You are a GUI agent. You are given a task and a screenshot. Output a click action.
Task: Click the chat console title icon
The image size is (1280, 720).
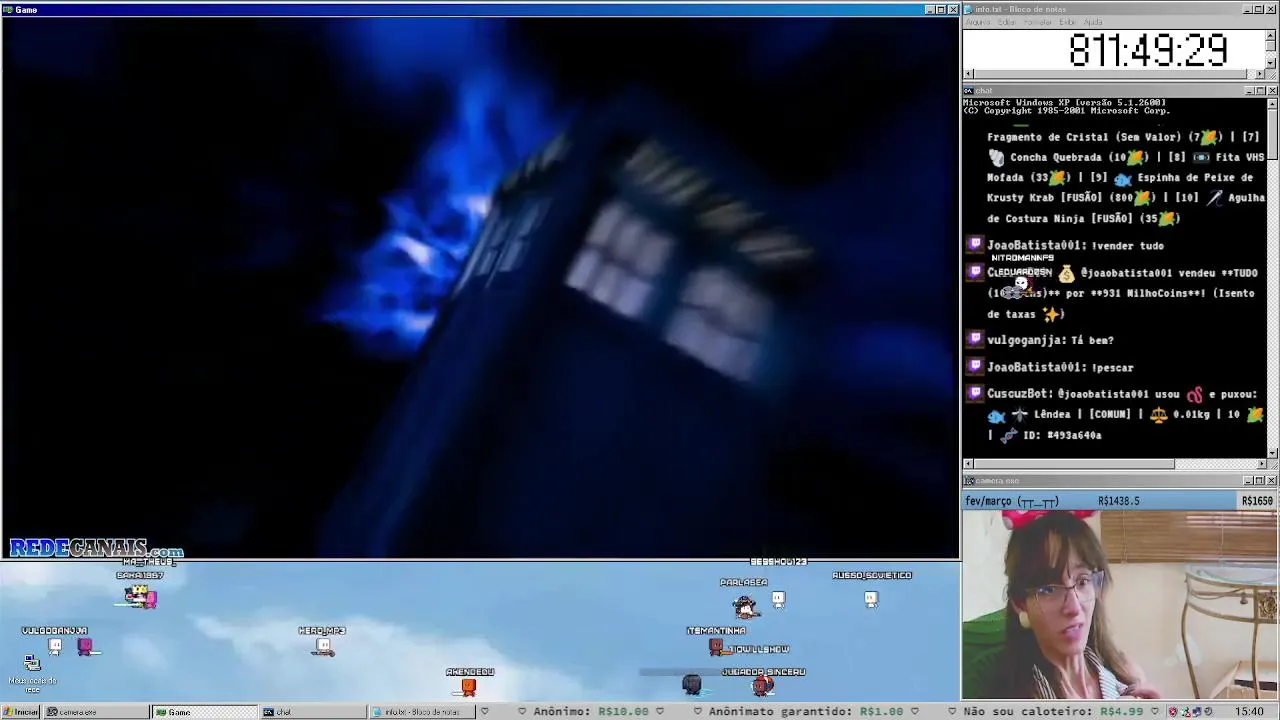[969, 91]
